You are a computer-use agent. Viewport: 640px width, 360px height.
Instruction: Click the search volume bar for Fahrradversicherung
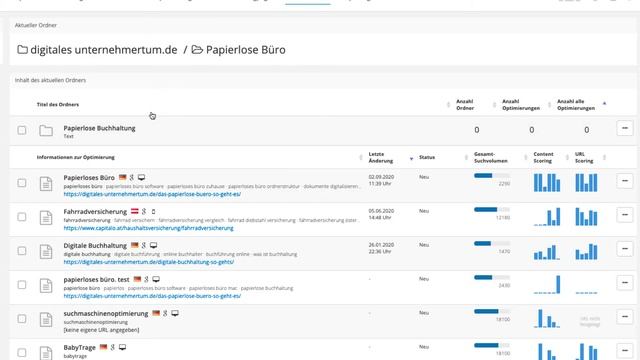tap(492, 209)
